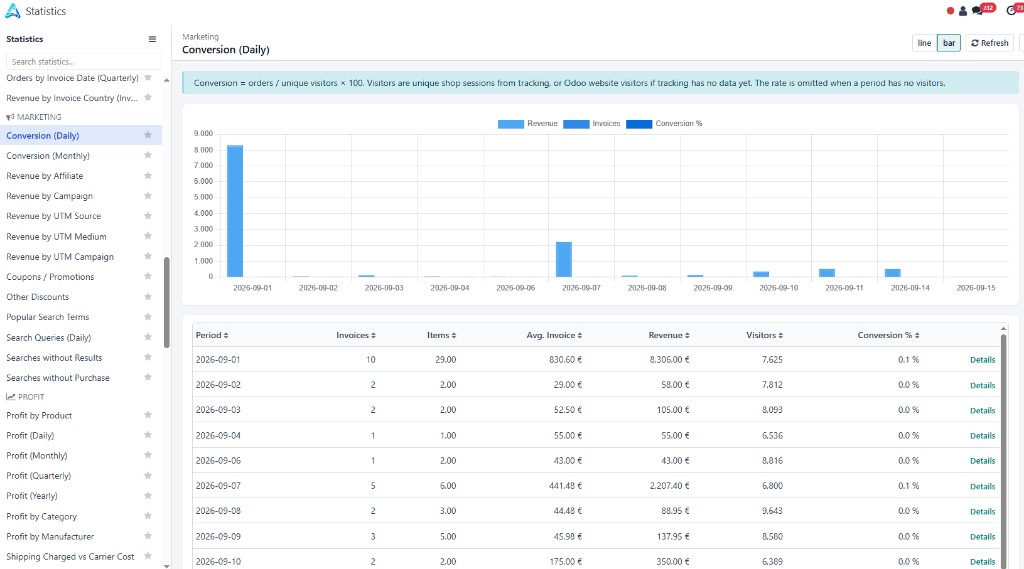Switch chart to line view

pos(924,43)
